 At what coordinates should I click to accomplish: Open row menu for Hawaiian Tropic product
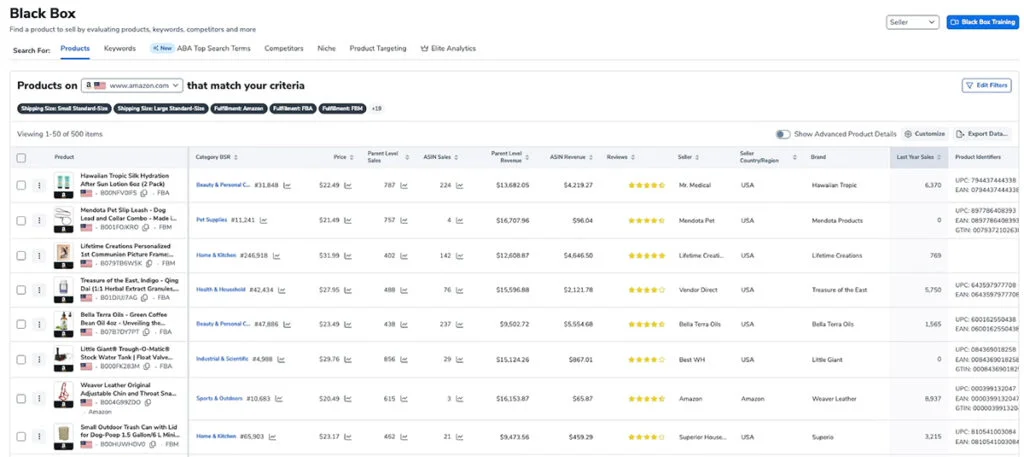39,185
